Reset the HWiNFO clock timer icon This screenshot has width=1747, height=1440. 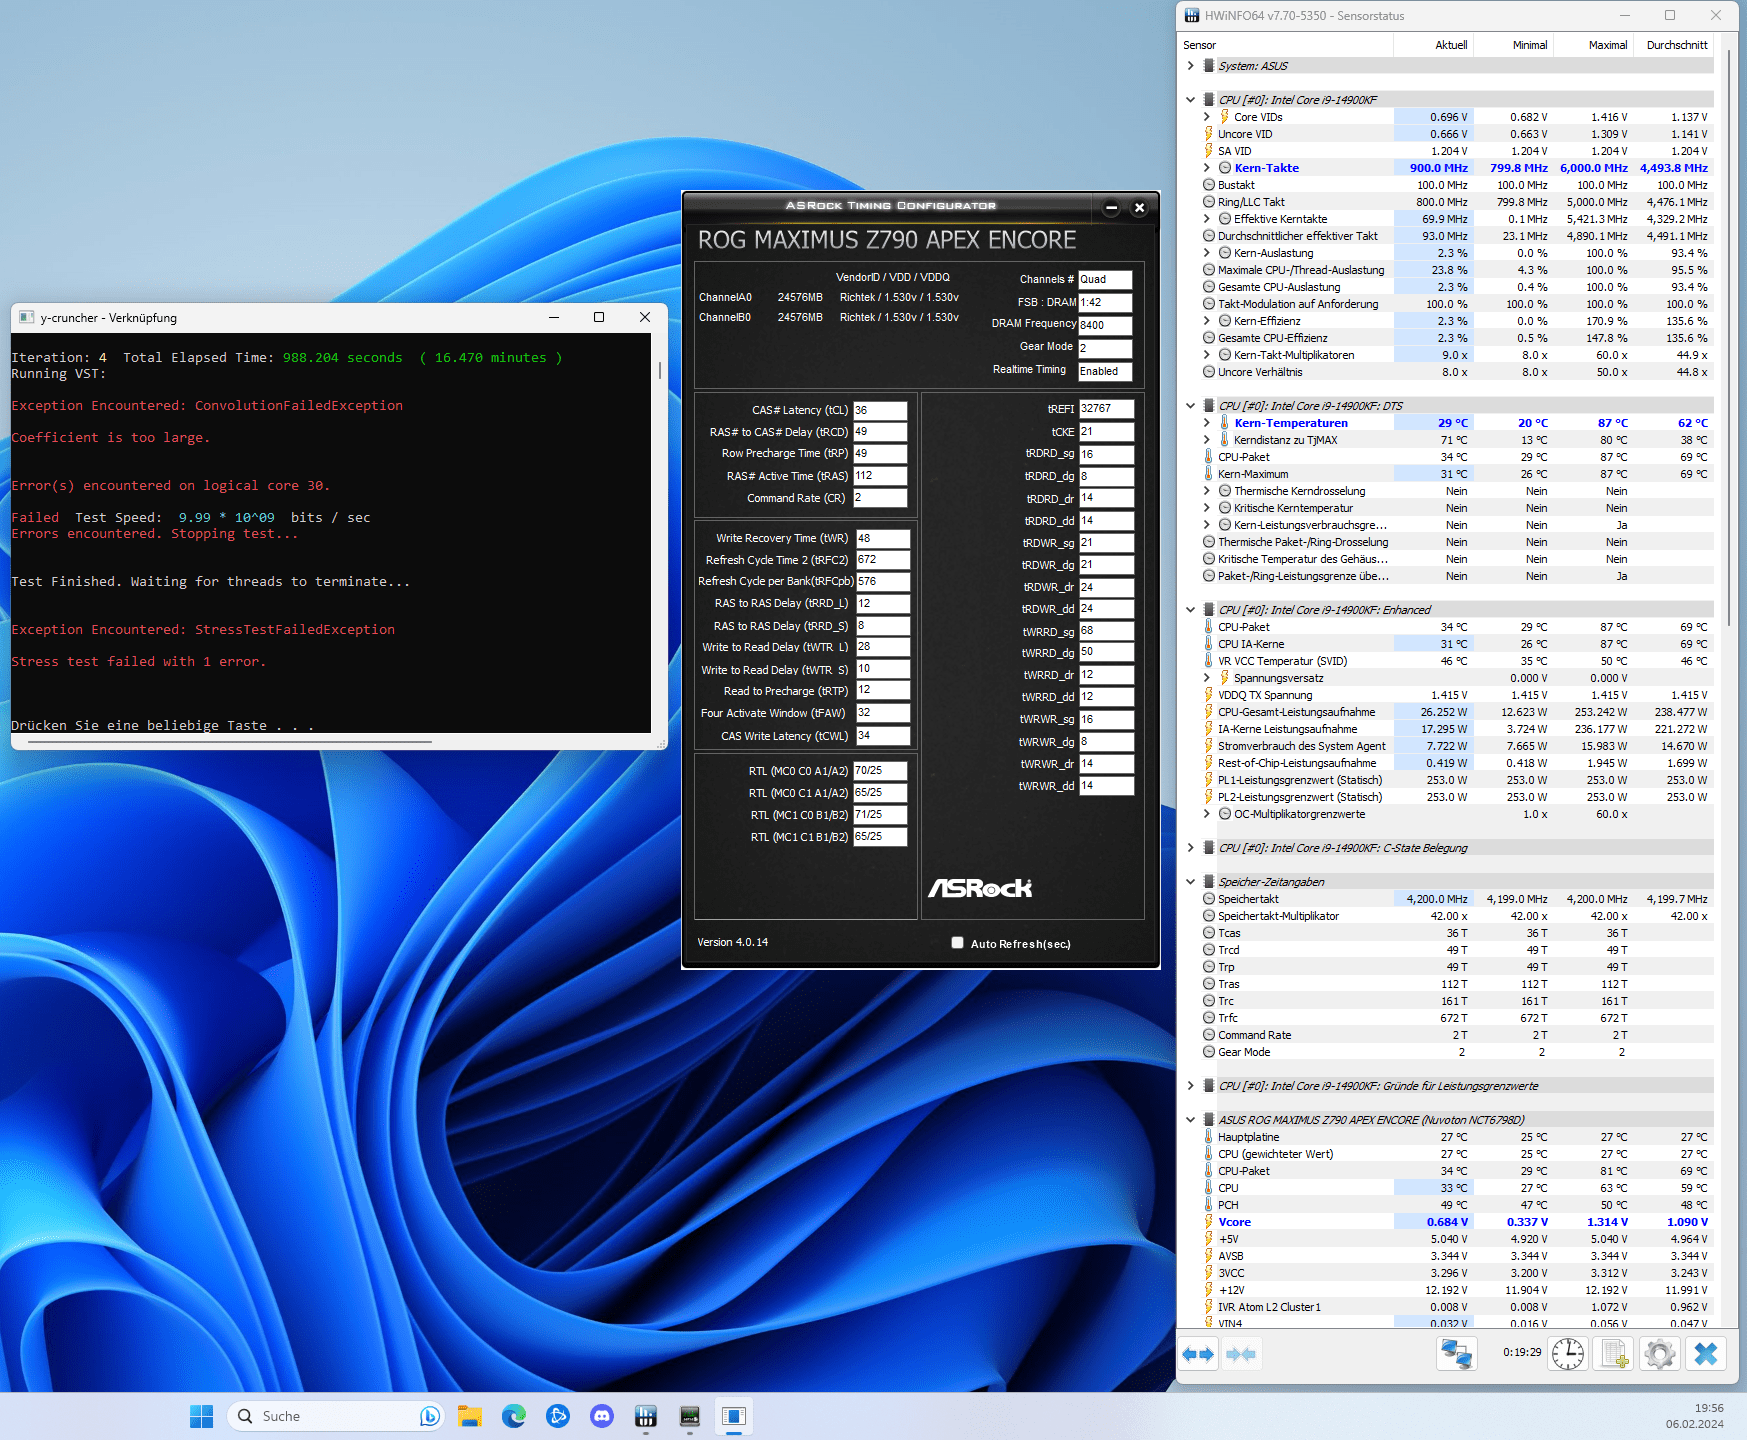click(x=1567, y=1354)
